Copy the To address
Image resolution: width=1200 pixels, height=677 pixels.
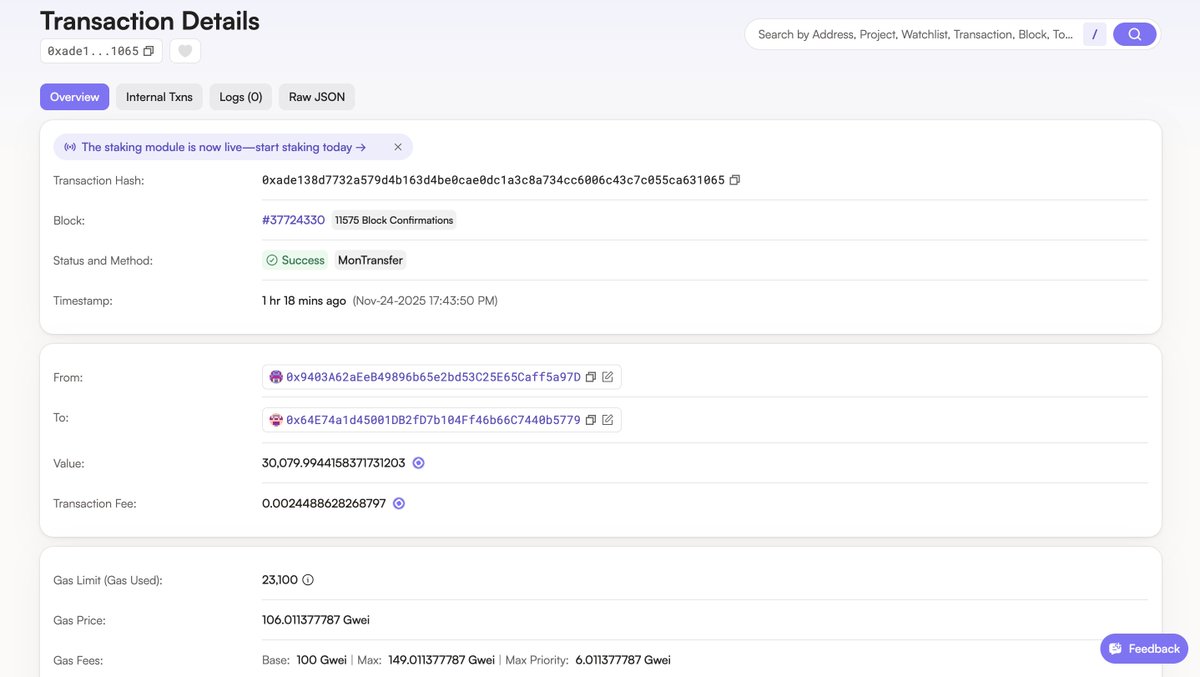[591, 420]
